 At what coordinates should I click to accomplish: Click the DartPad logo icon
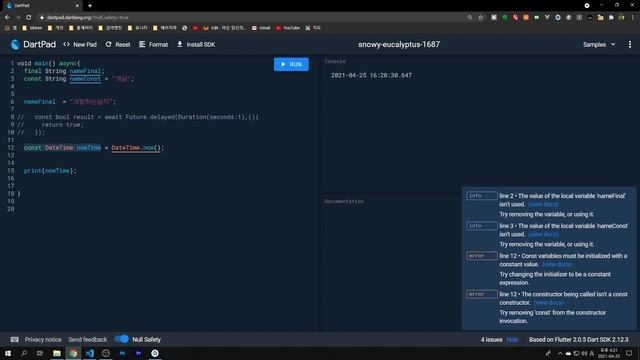click(15, 44)
